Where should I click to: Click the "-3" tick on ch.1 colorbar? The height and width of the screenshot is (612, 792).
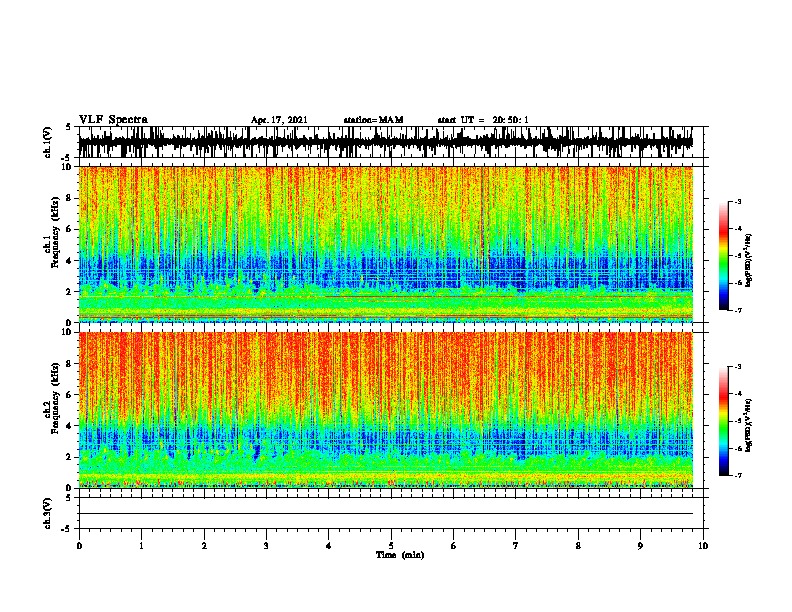click(x=738, y=201)
